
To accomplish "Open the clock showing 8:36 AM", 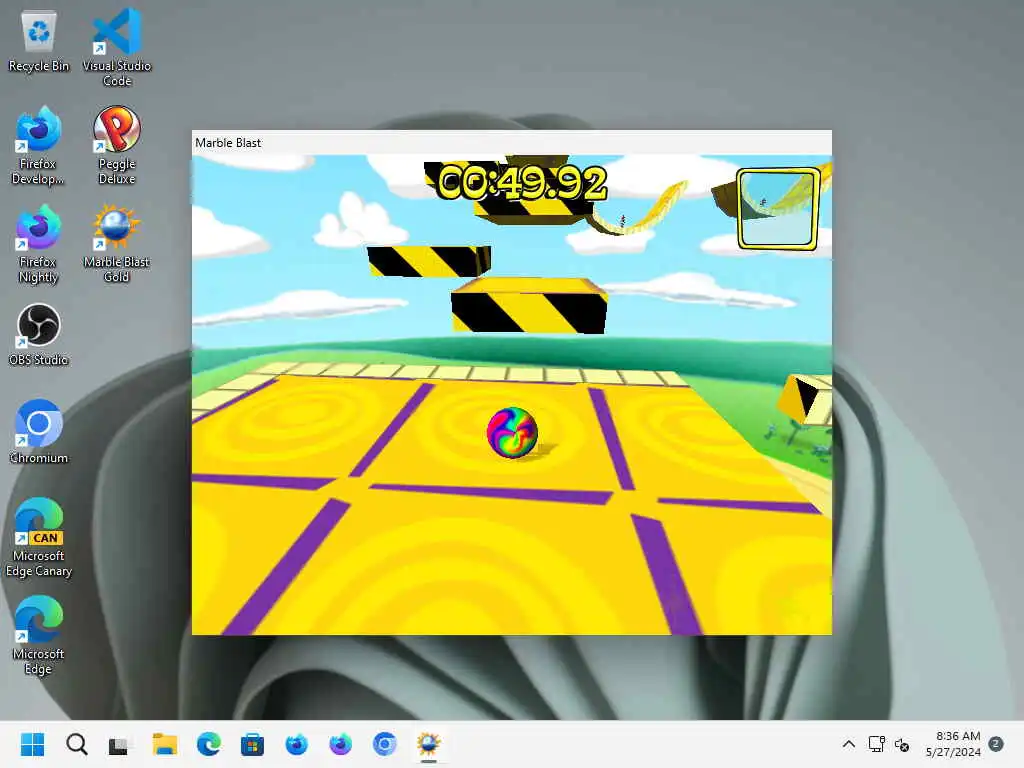I will (x=953, y=744).
